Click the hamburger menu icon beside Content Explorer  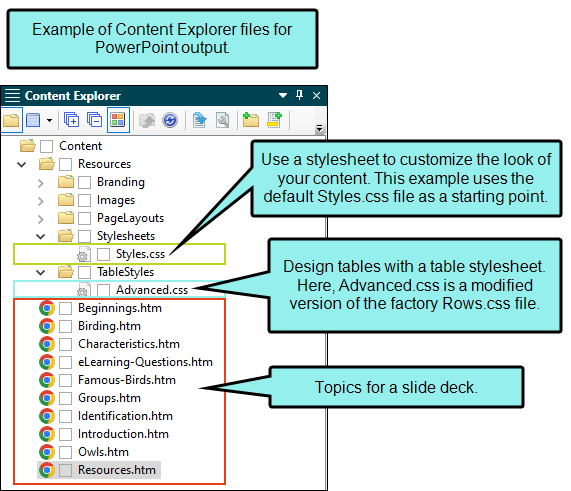pyautogui.click(x=12, y=96)
